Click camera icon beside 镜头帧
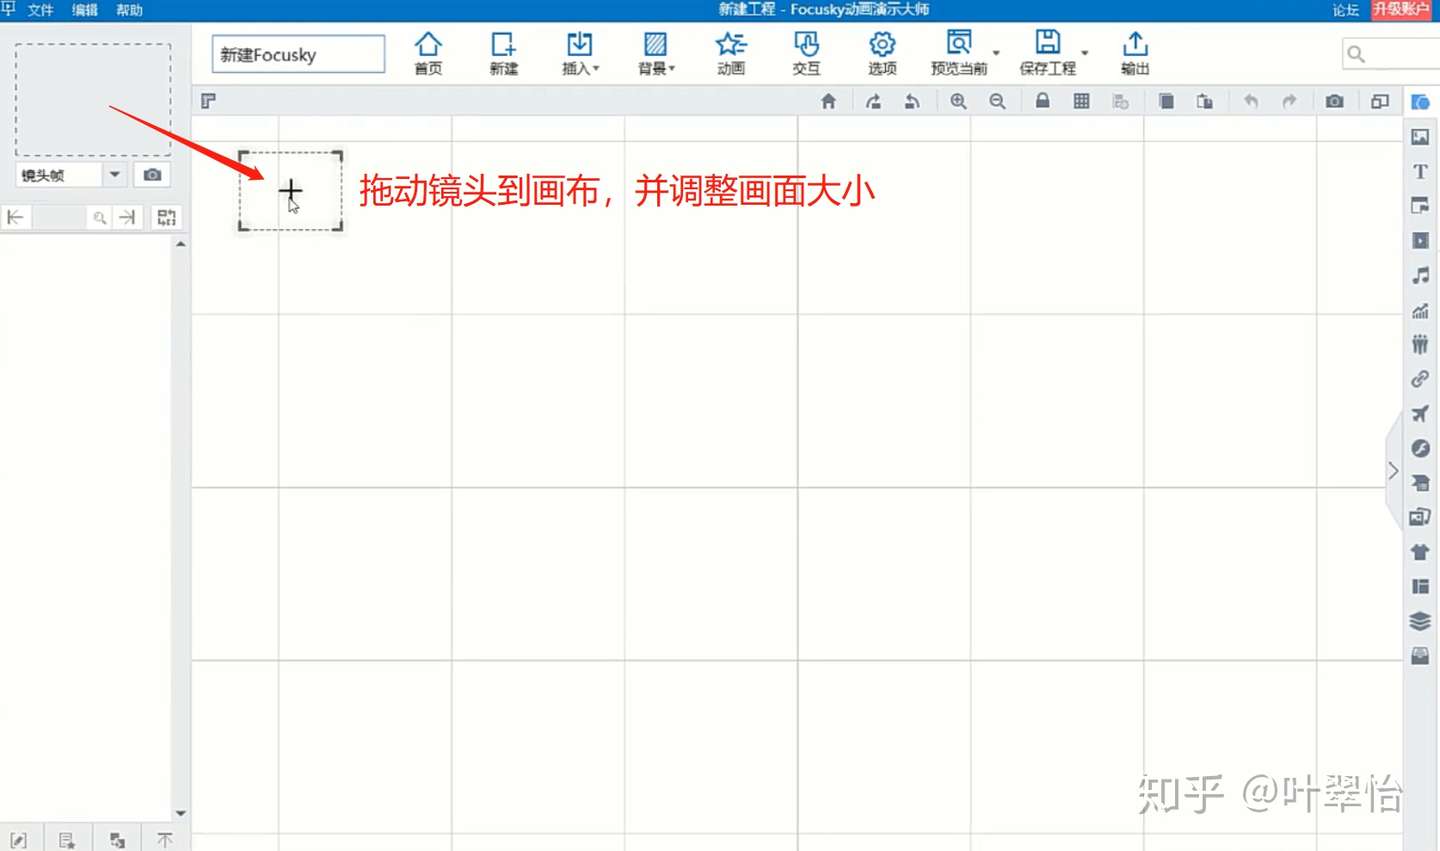This screenshot has height=851, width=1440. tap(152, 175)
